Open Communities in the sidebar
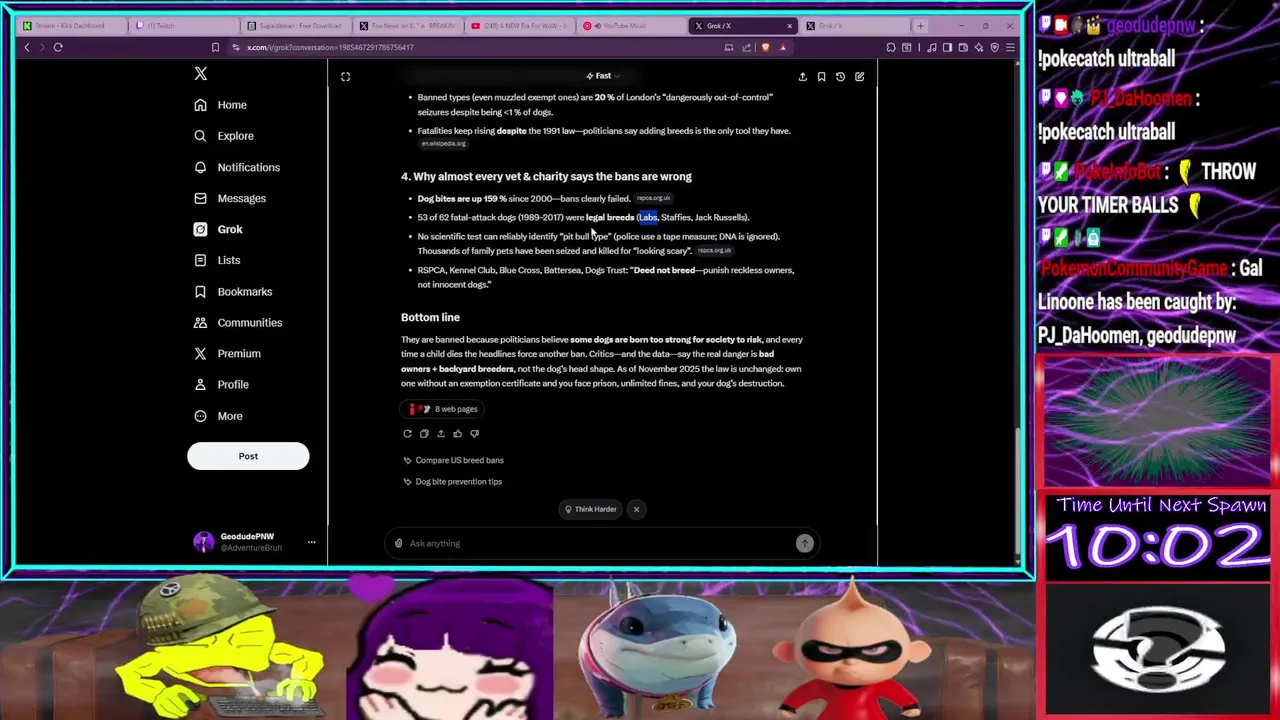Viewport: 1280px width, 720px height. 238,322
